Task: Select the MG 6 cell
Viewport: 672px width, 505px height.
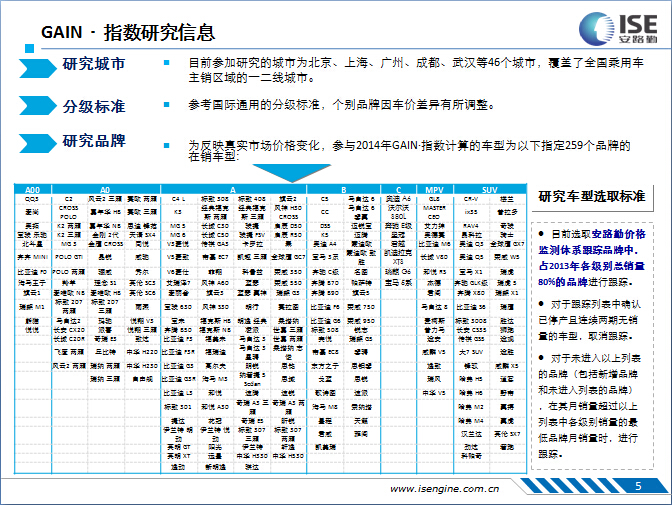Action: tap(178, 235)
